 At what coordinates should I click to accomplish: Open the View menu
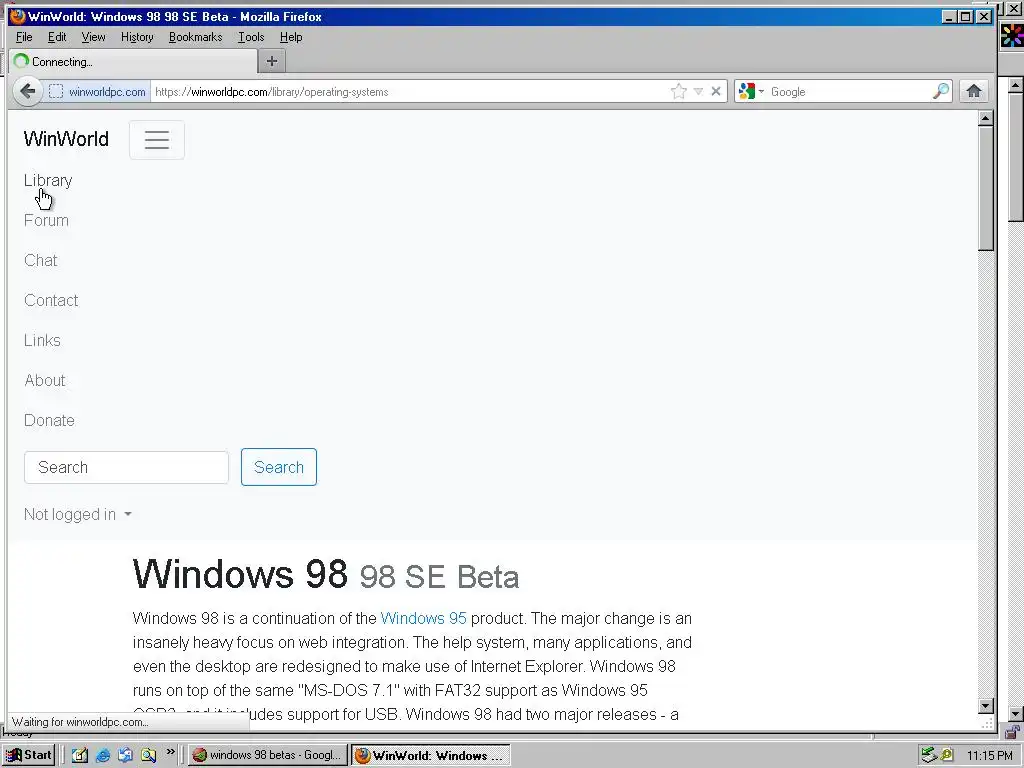[93, 37]
